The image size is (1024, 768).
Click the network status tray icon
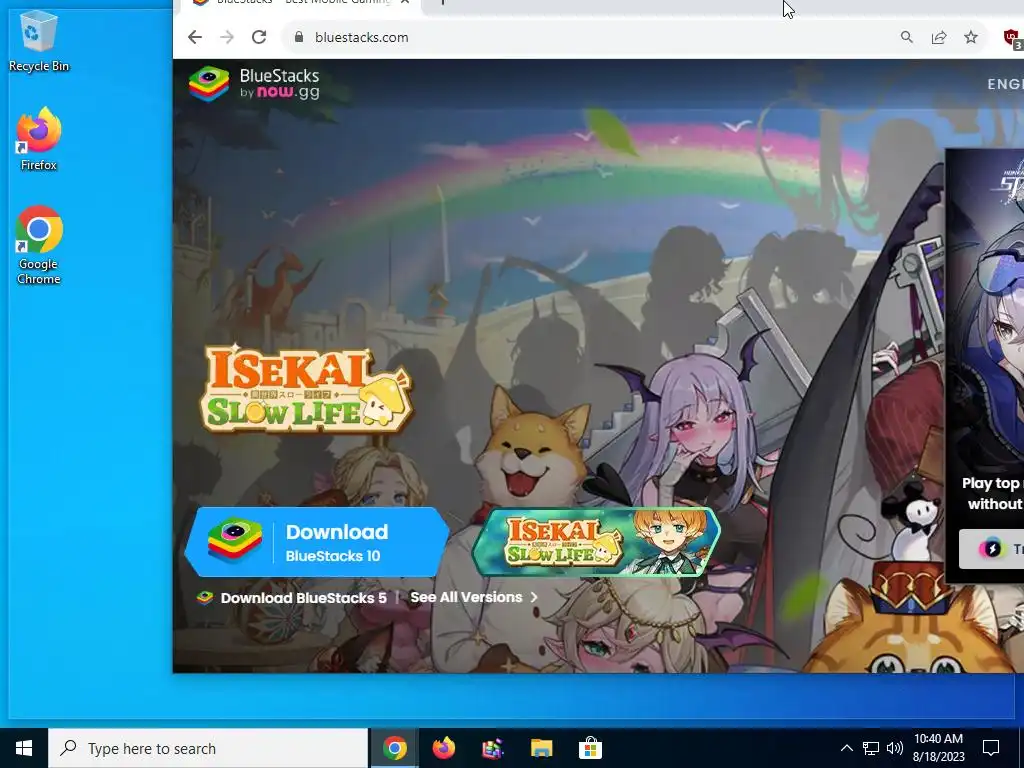[x=871, y=748]
